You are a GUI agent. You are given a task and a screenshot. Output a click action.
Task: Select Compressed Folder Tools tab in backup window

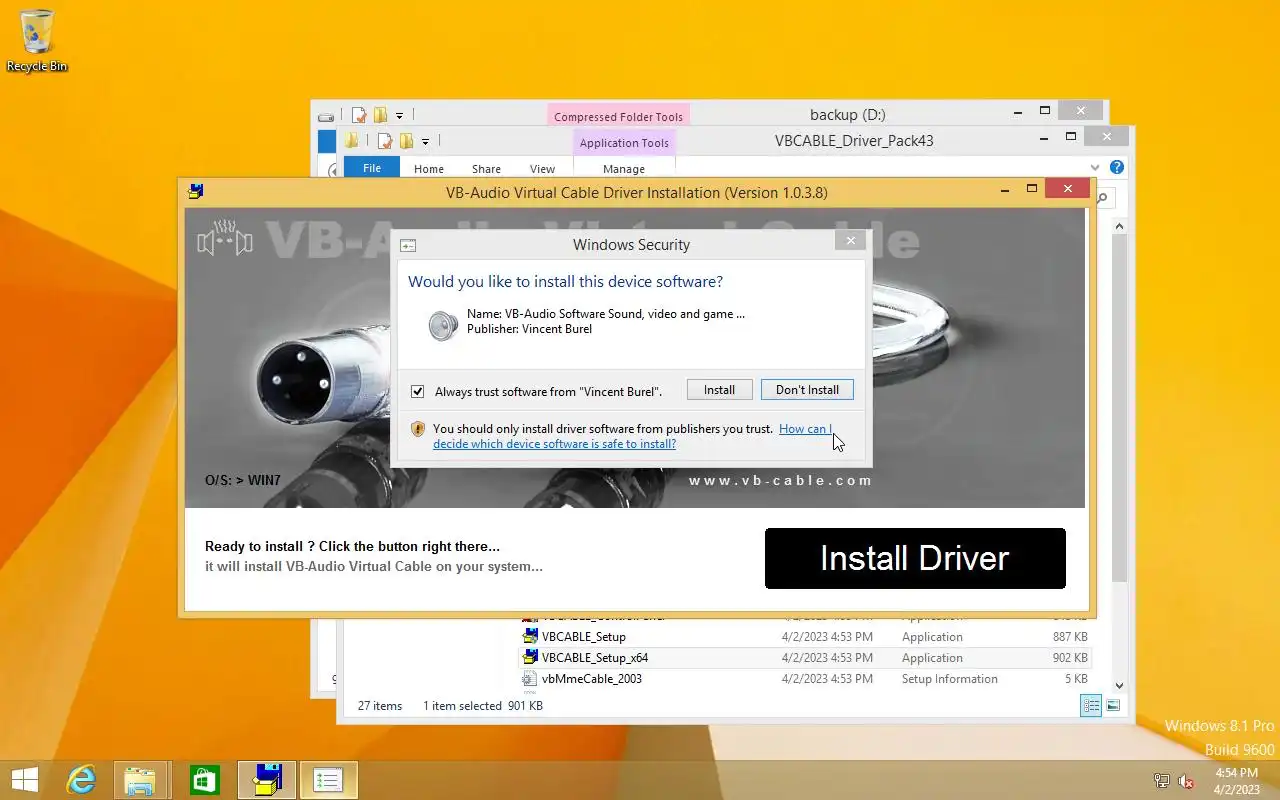click(x=618, y=117)
